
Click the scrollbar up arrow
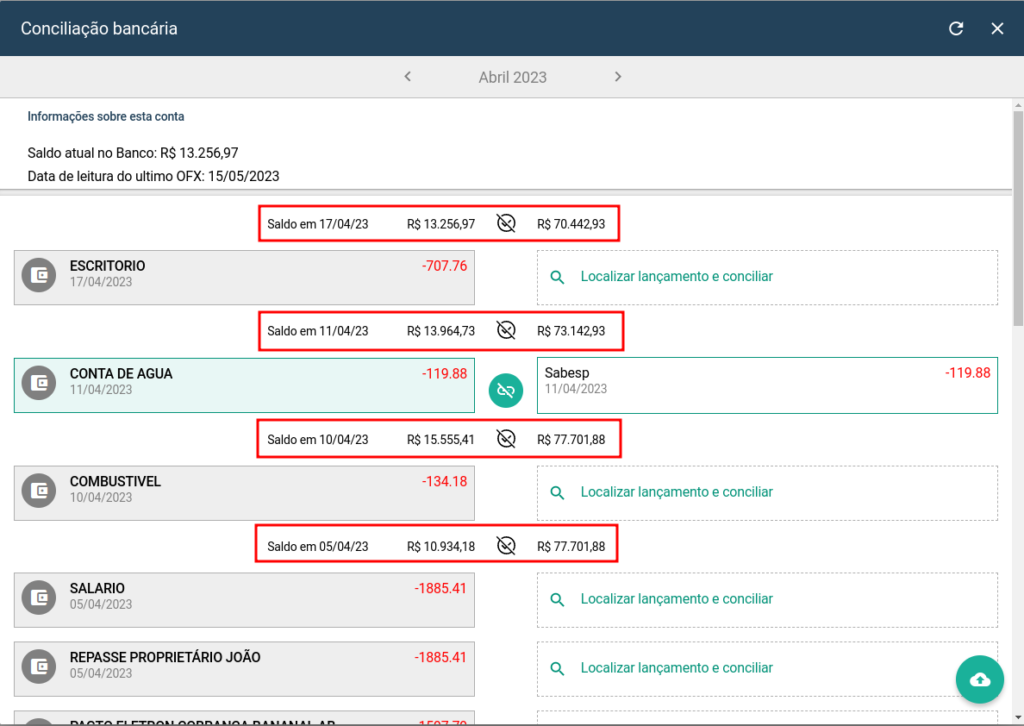tap(1018, 104)
